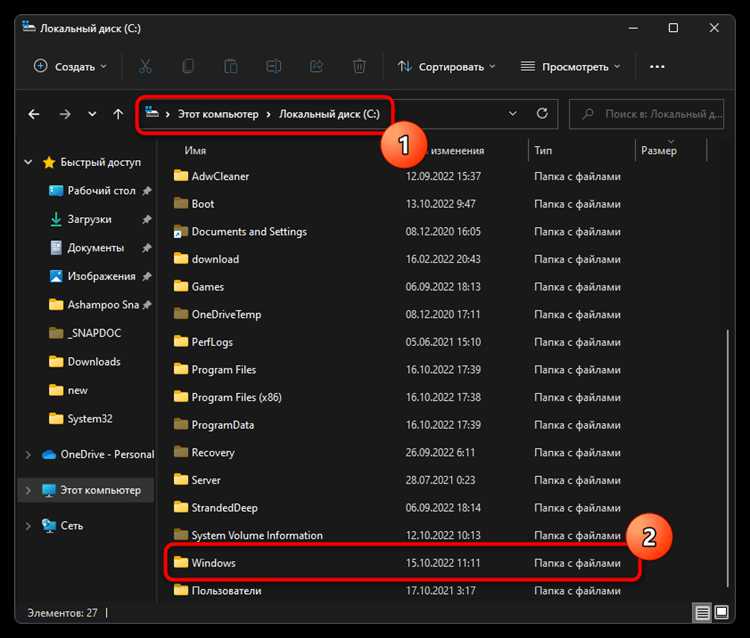
Task: Select the ProgramData folder row
Action: (x=401, y=425)
